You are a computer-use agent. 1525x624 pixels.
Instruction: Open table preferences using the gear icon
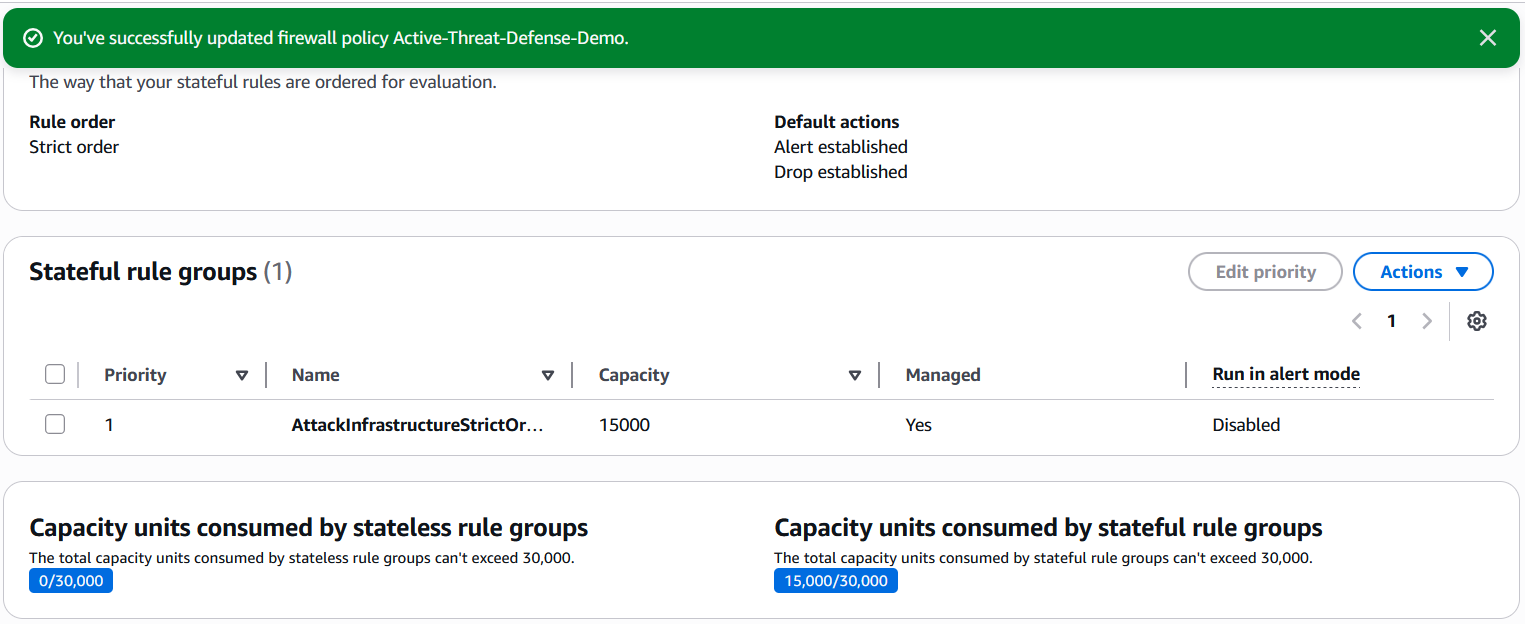(1477, 320)
